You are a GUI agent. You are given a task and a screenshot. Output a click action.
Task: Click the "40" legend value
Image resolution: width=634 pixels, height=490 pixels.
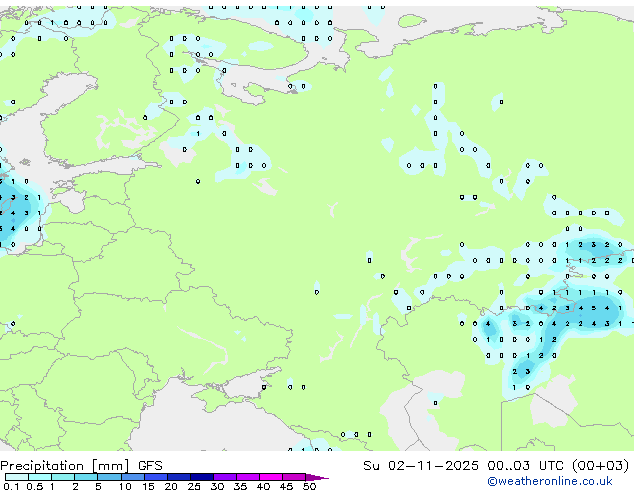[x=263, y=486]
